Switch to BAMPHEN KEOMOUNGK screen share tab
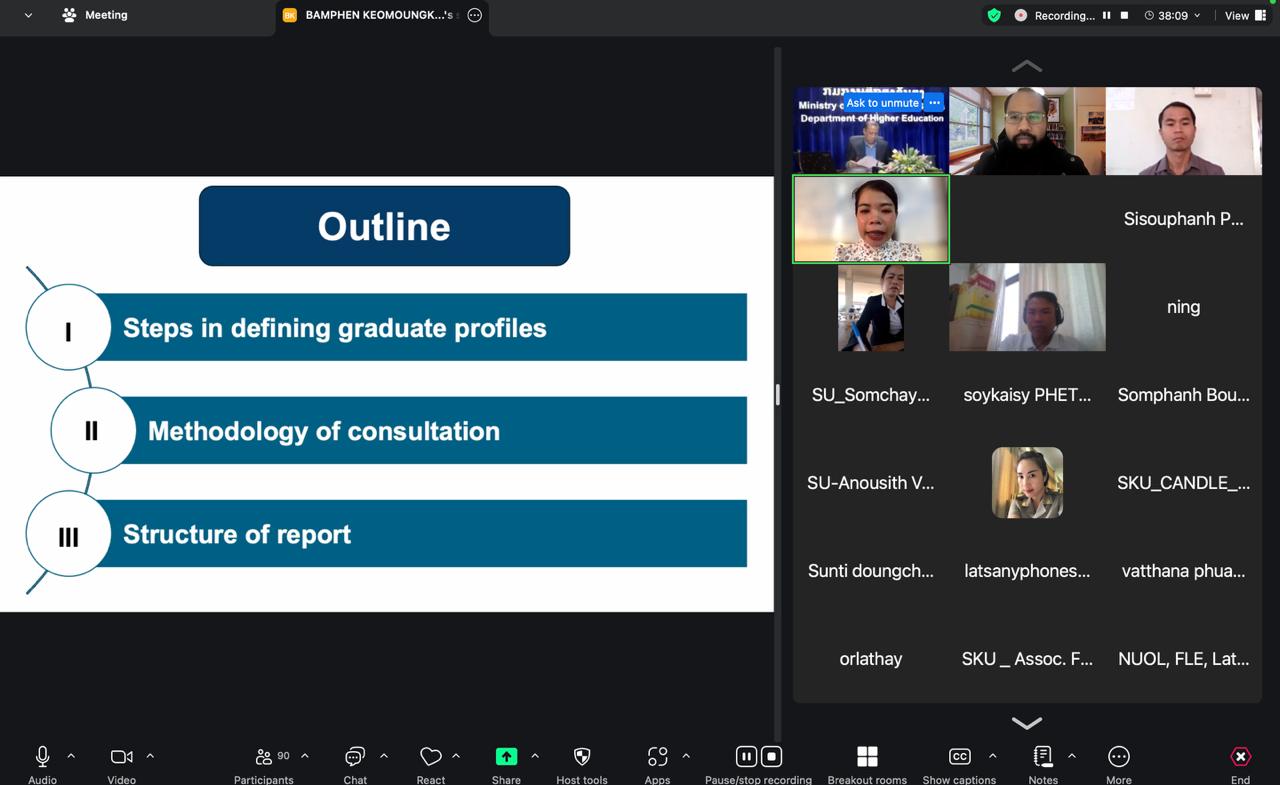 370,15
